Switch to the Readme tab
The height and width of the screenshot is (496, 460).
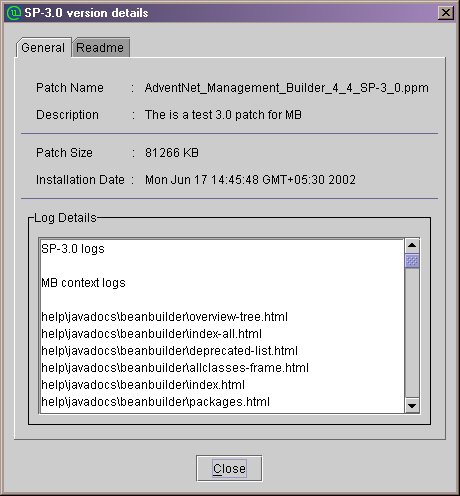point(100,47)
